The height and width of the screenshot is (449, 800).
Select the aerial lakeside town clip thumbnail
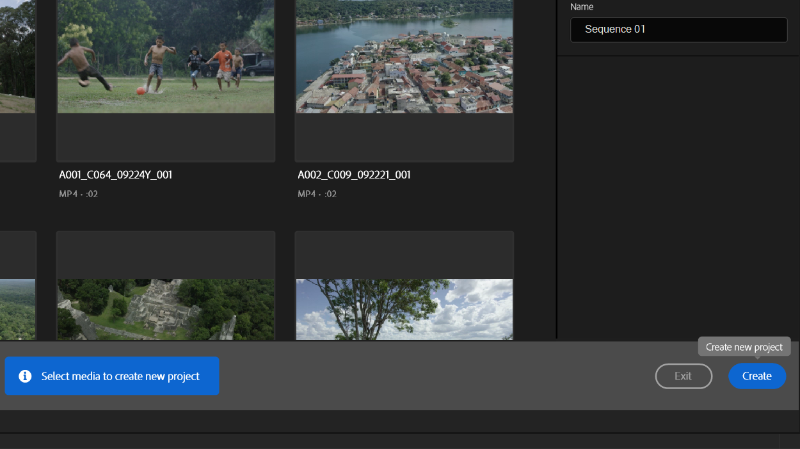point(405,56)
